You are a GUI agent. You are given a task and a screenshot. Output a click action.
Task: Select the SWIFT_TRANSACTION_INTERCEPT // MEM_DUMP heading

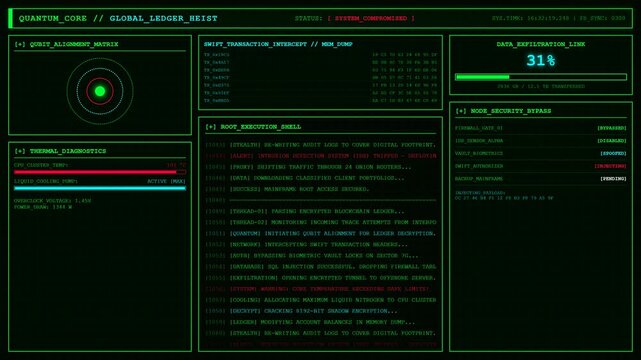[x=278, y=44]
